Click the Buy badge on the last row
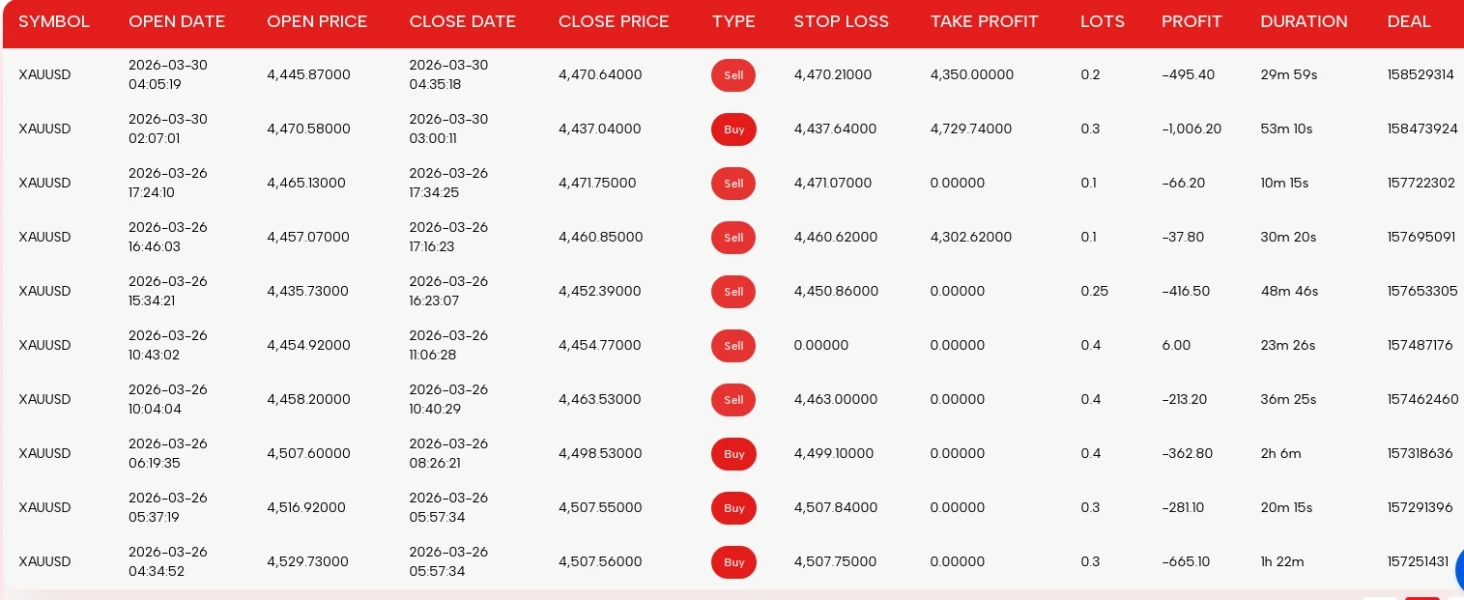This screenshot has width=1464, height=600. point(733,562)
